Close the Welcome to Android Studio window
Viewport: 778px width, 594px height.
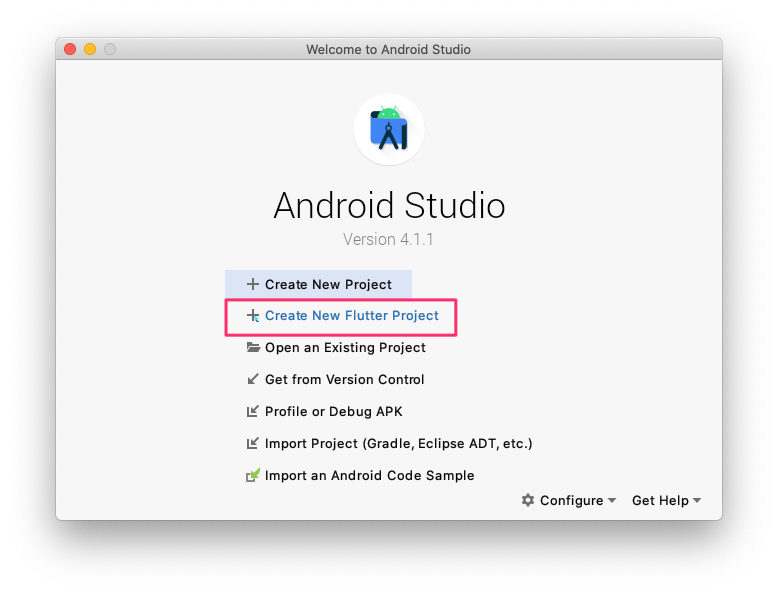pos(70,49)
